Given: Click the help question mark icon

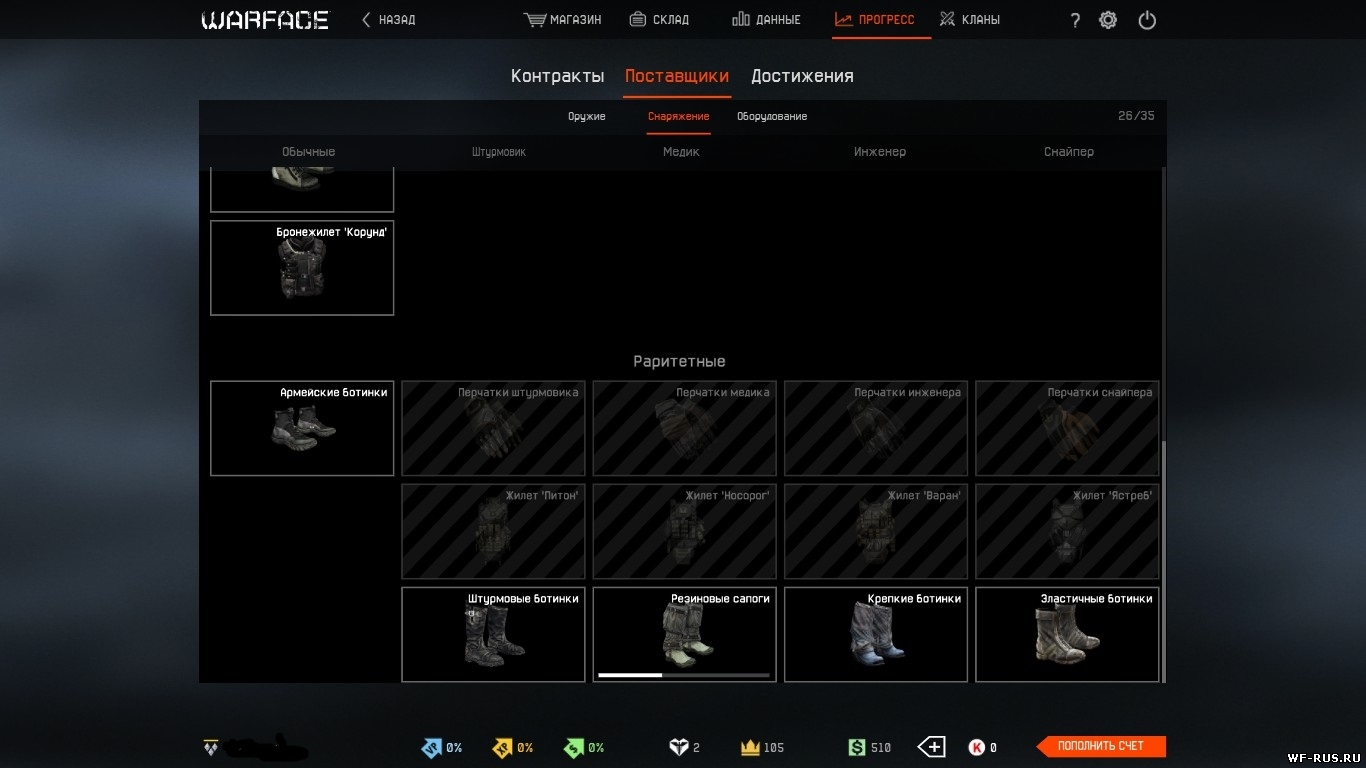Looking at the screenshot, I should [1075, 20].
